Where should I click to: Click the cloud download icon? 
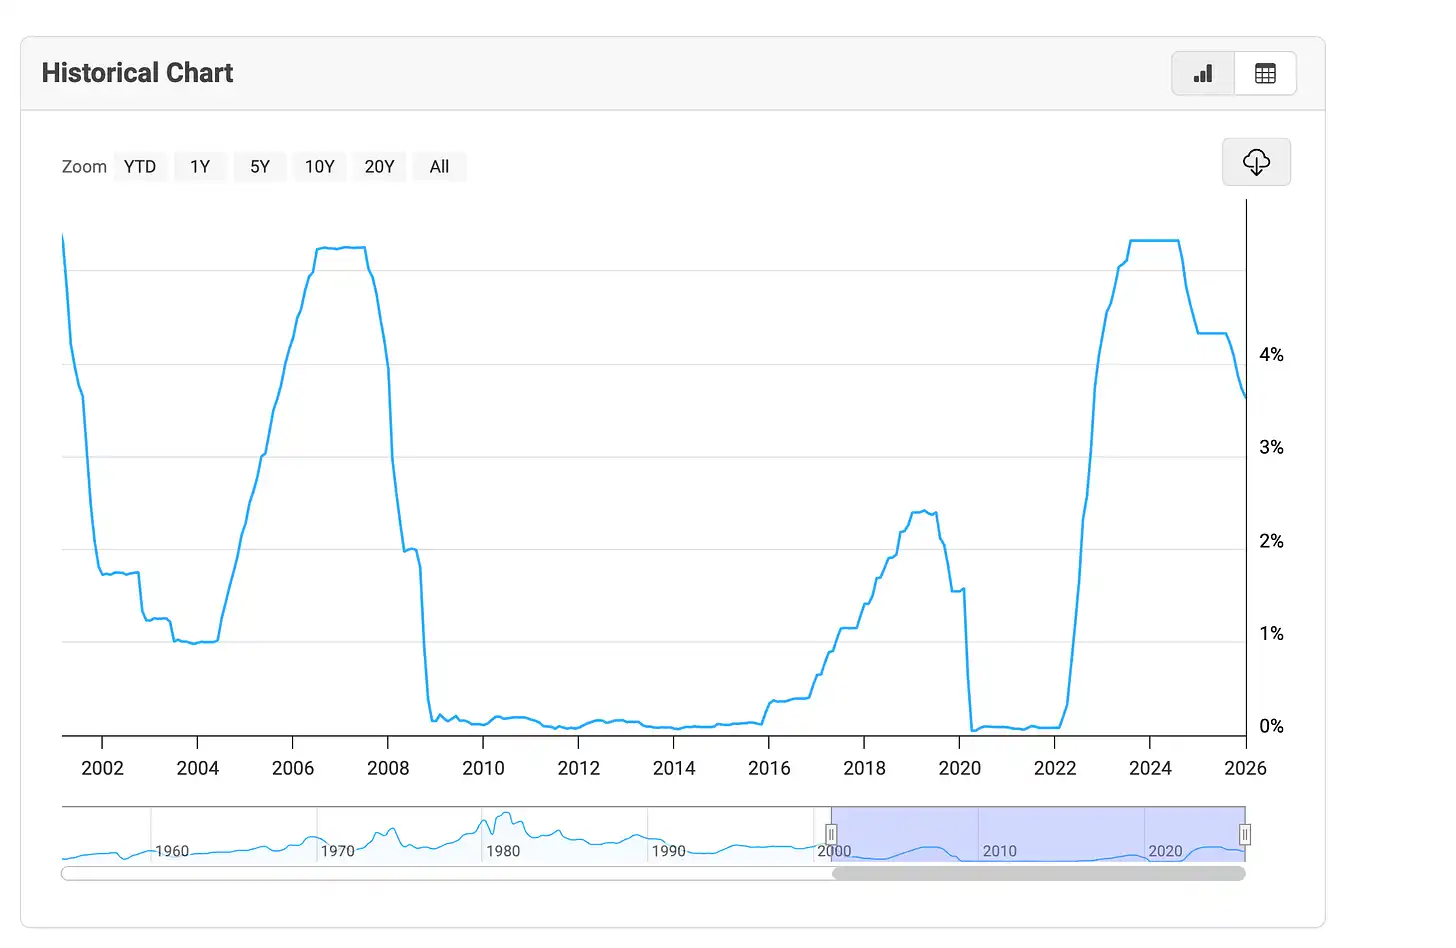[x=1256, y=162]
